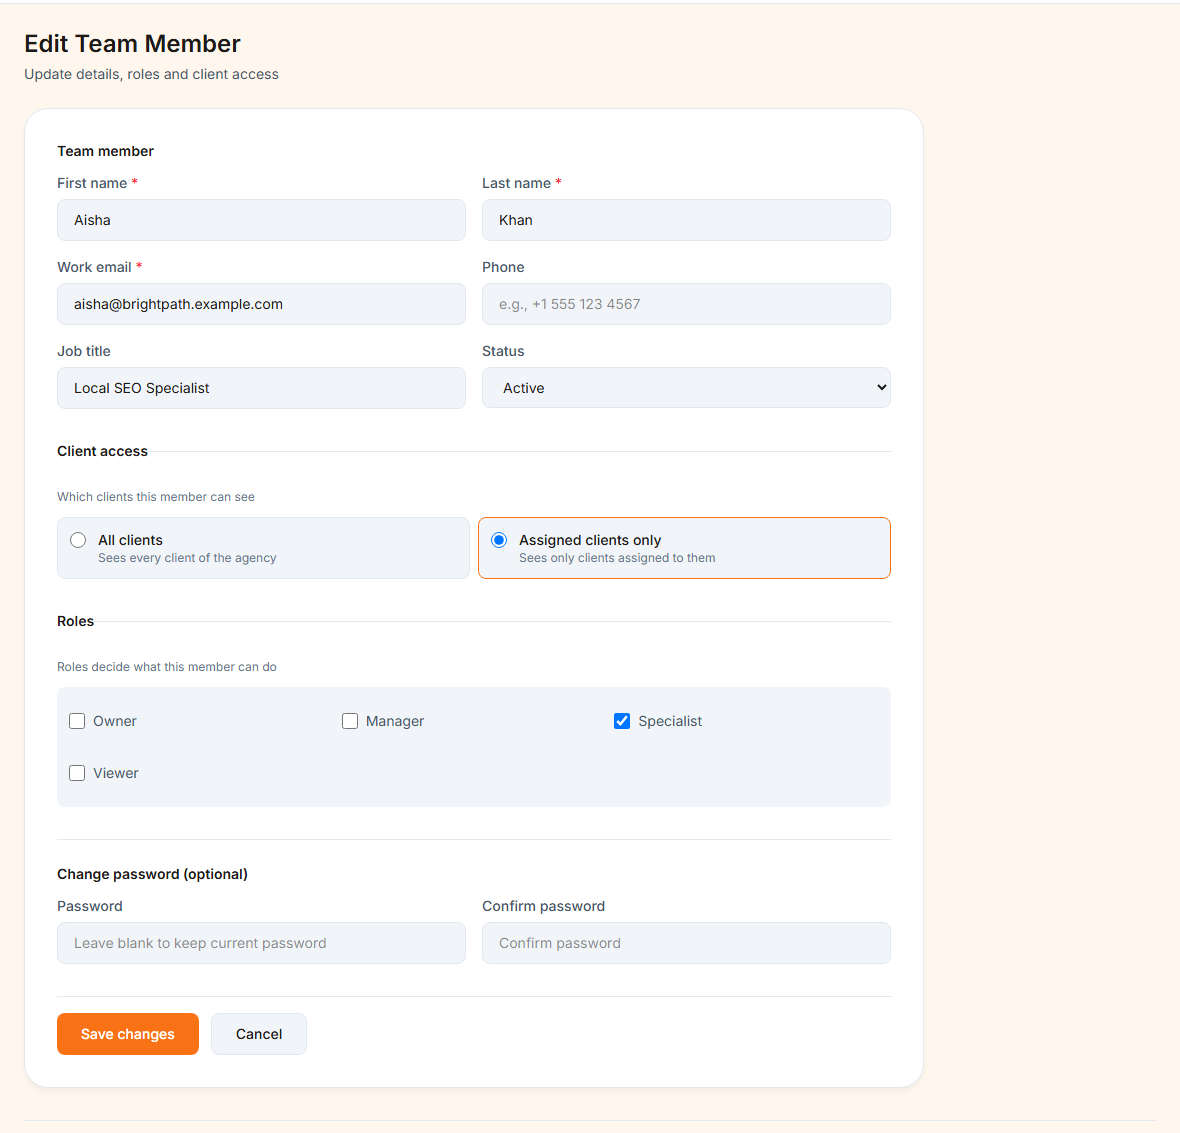
Task: Select the All clients radio option
Action: tap(78, 540)
